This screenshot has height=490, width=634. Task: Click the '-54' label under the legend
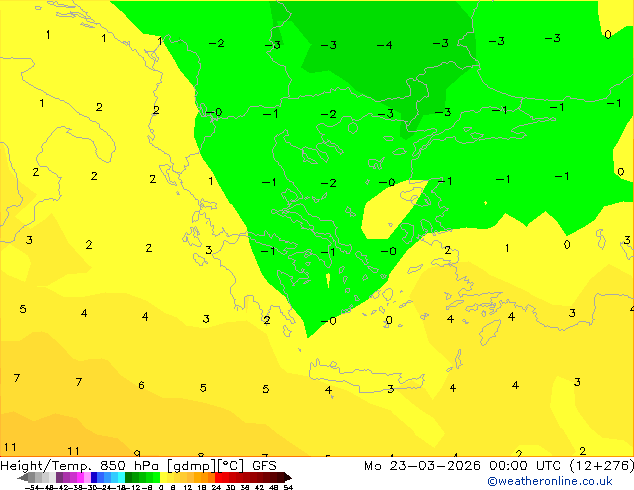pyautogui.click(x=32, y=487)
